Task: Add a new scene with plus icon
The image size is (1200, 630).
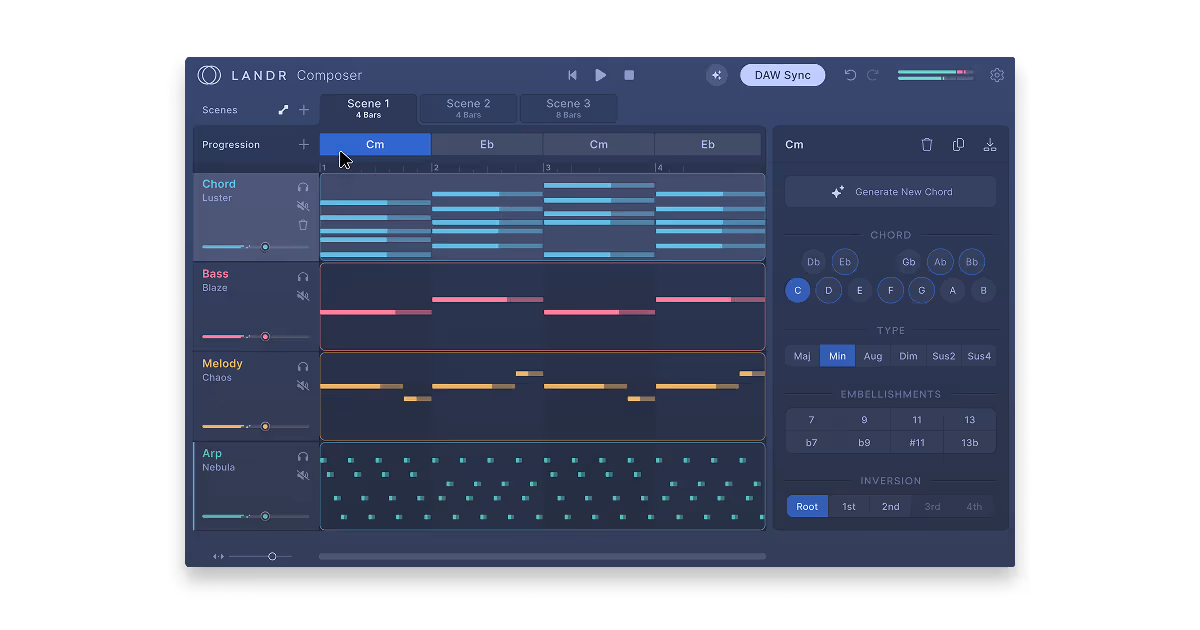Action: 304,110
